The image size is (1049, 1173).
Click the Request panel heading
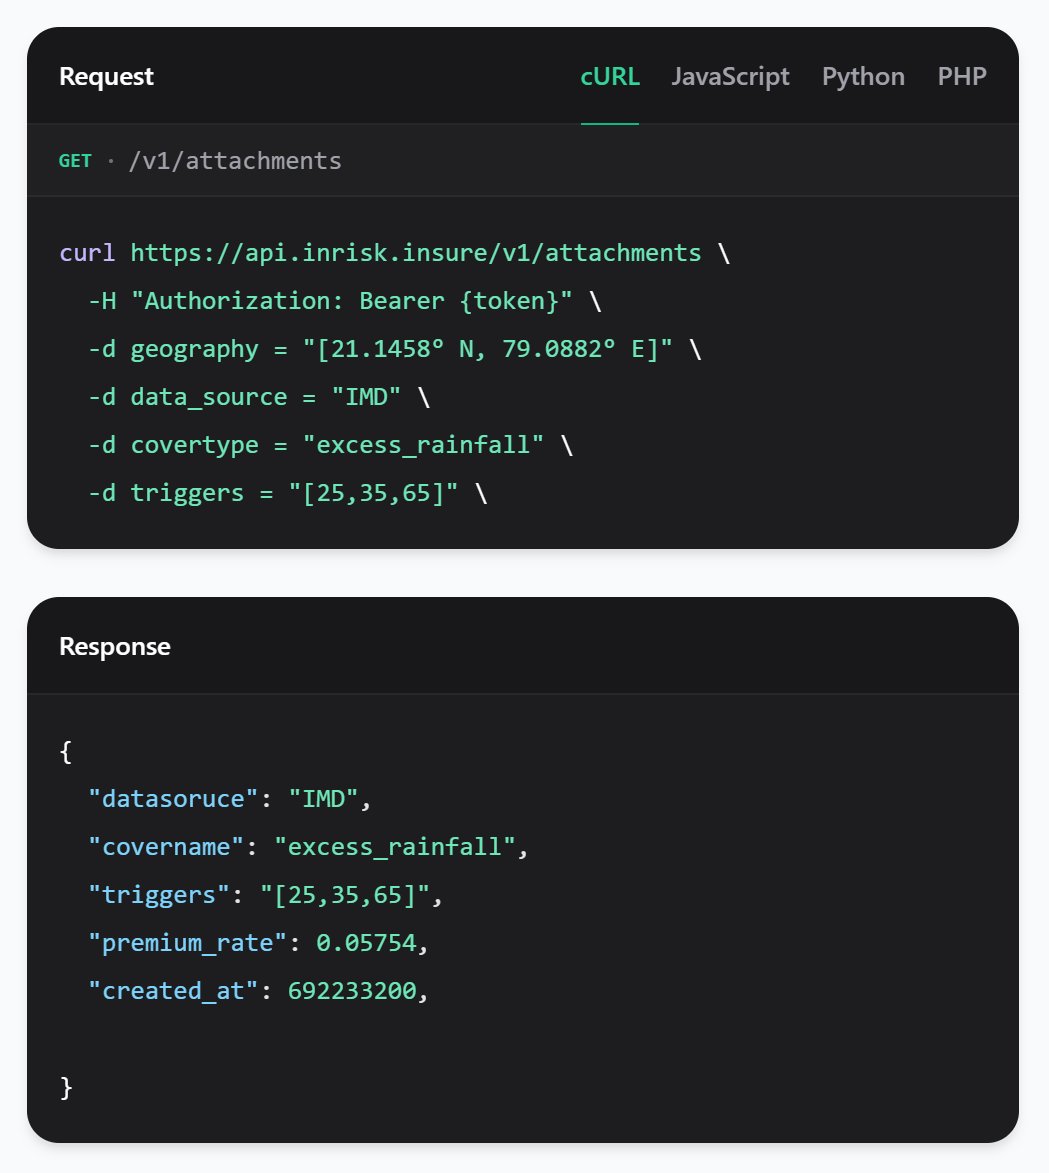click(106, 77)
